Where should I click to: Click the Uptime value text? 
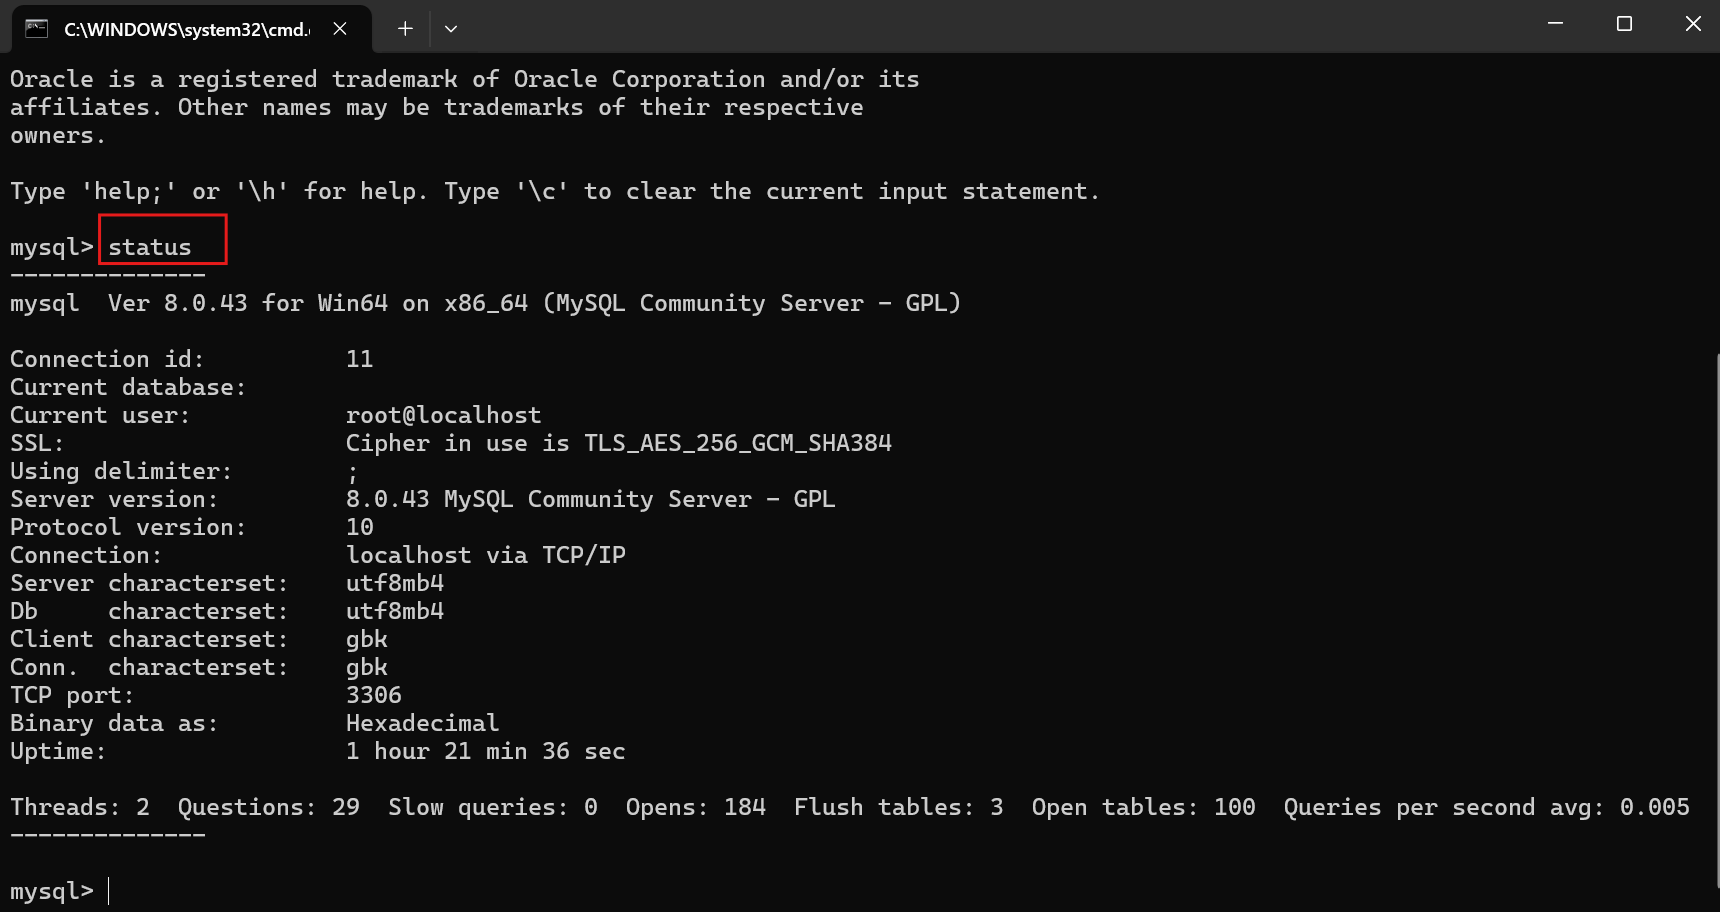(x=485, y=751)
